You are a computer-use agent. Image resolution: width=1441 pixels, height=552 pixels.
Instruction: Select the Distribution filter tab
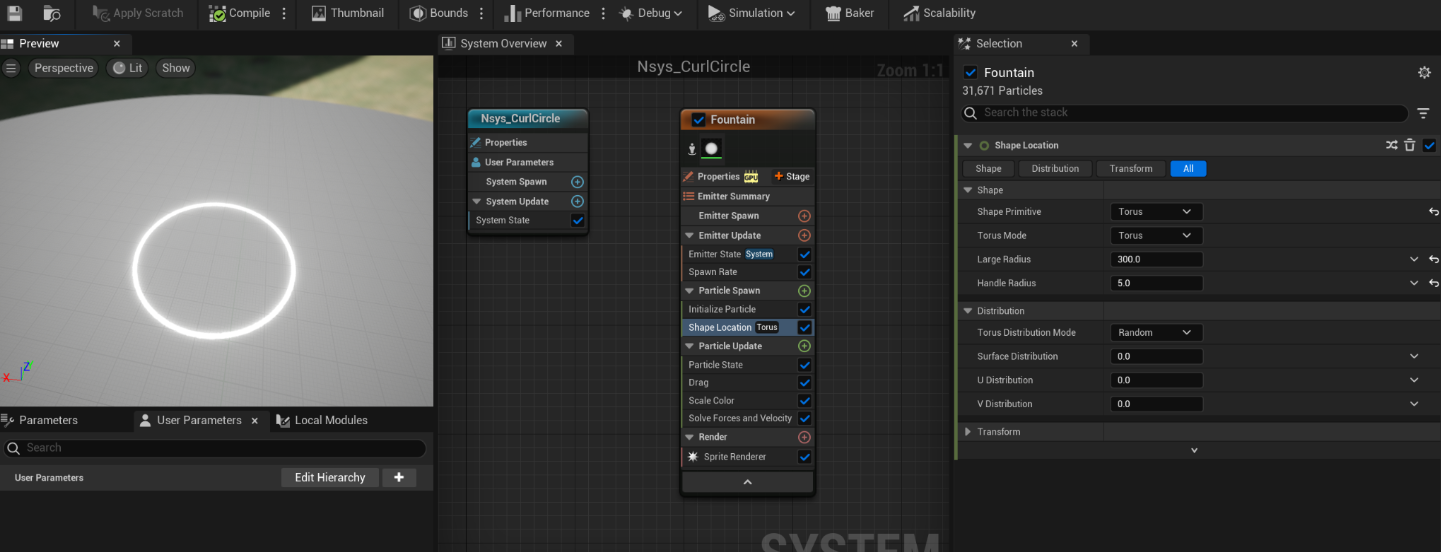1055,169
